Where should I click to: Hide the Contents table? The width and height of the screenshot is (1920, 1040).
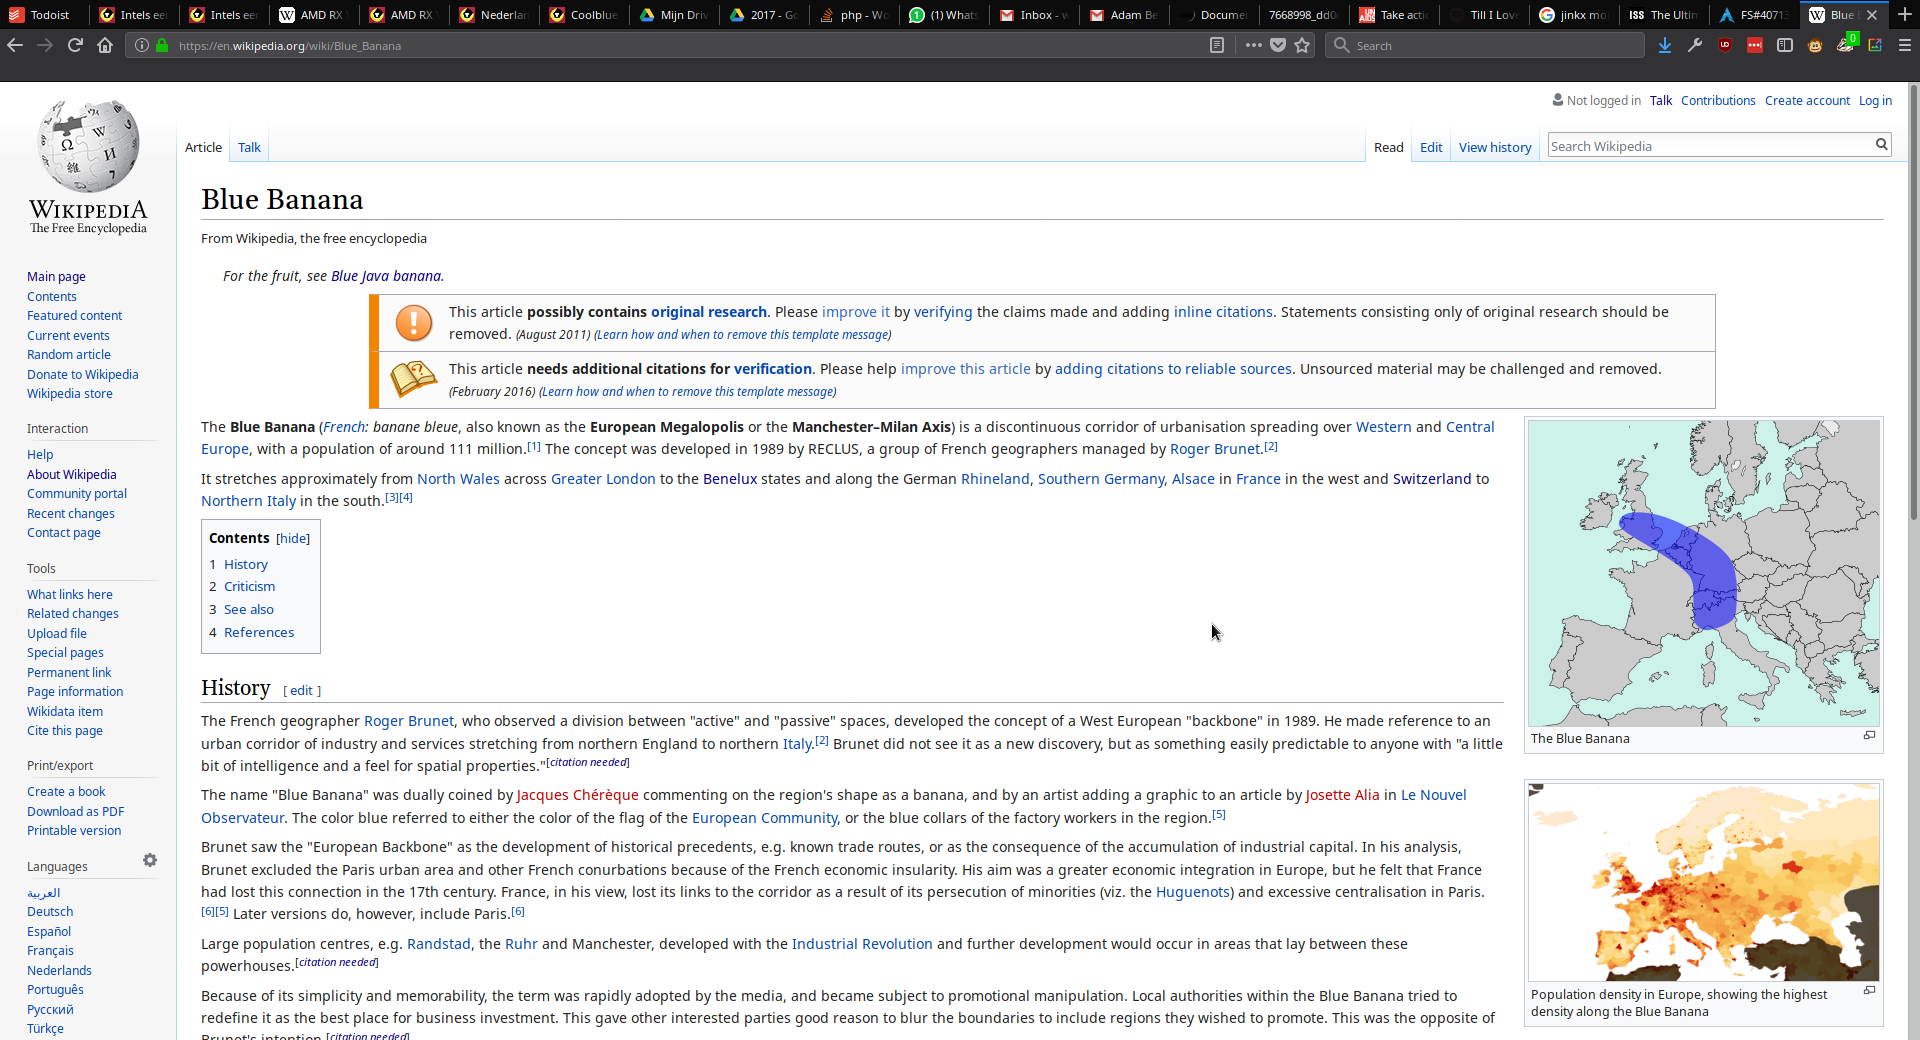(293, 539)
